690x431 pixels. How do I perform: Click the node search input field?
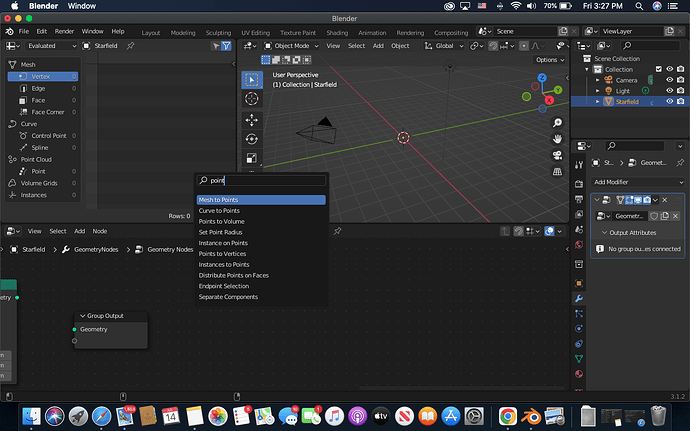coord(261,181)
